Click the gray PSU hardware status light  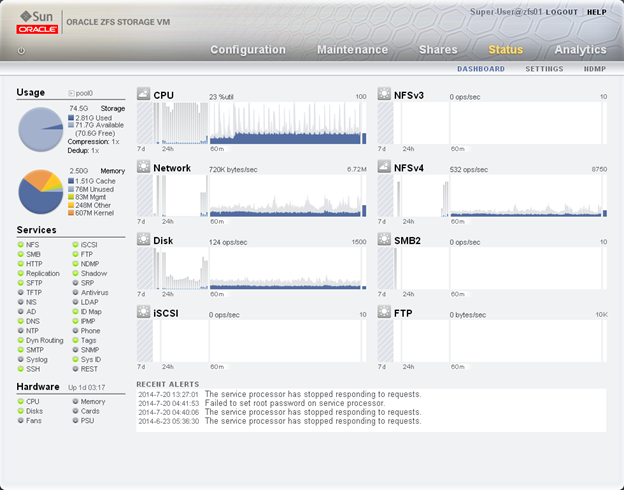tap(75, 420)
